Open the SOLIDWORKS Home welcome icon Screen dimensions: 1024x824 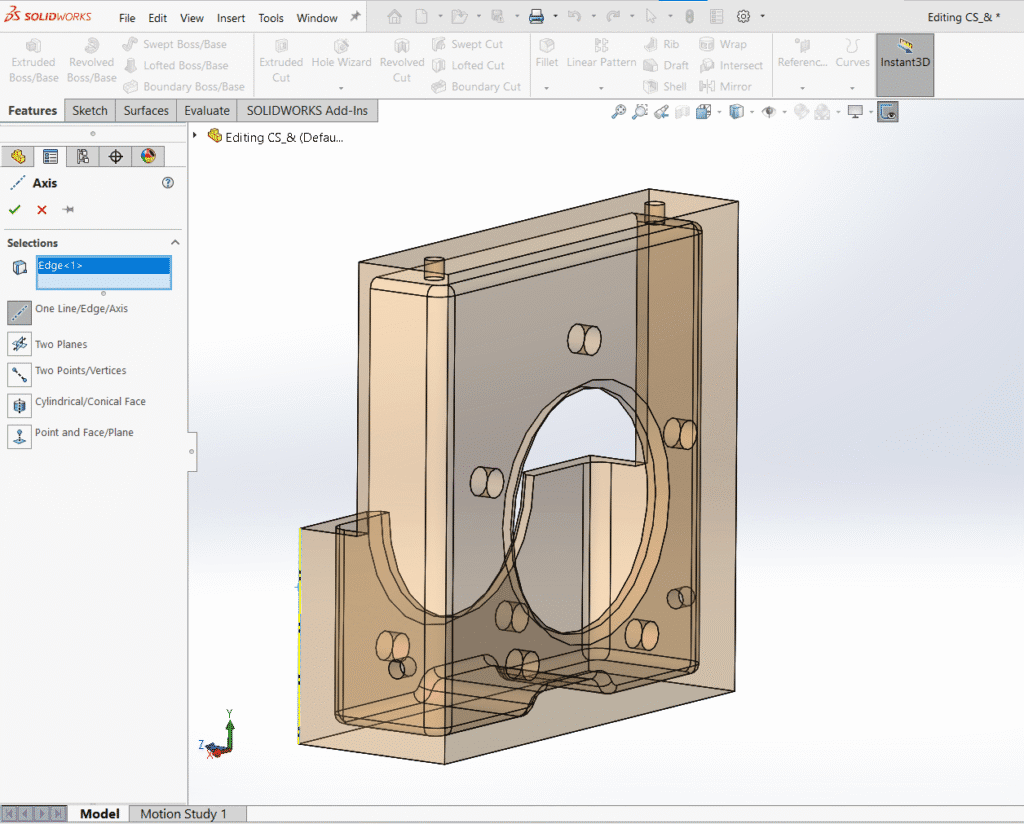tap(394, 17)
